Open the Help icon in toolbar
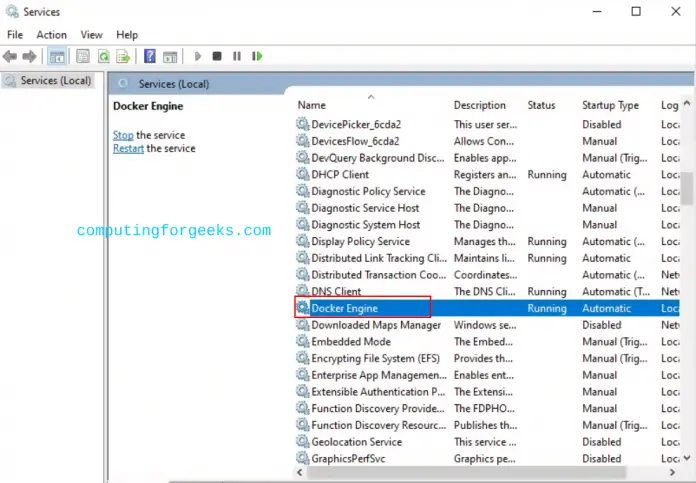The width and height of the screenshot is (696, 483). (150, 57)
